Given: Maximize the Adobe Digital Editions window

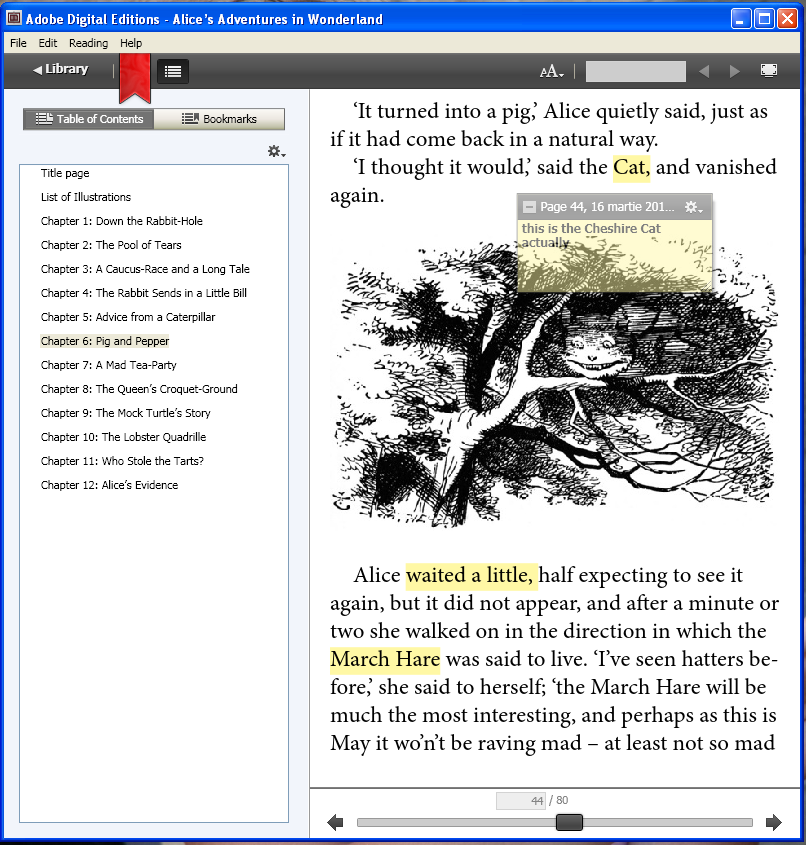Looking at the screenshot, I should [x=764, y=18].
